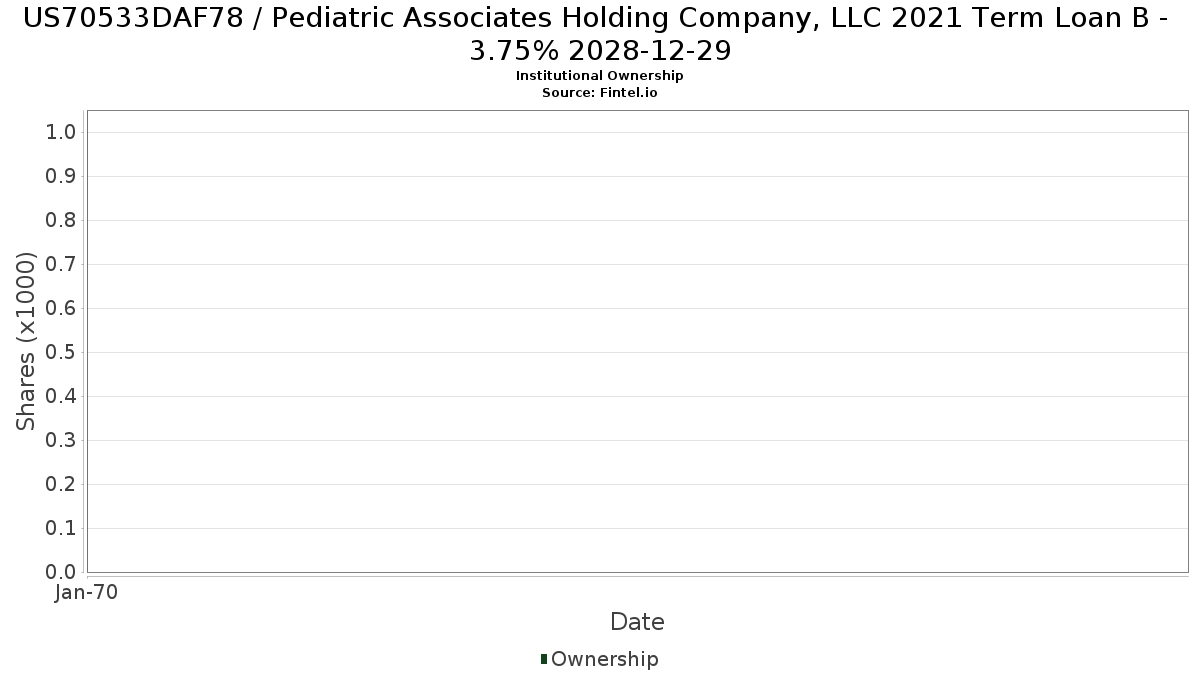Click the empty chart plot area
This screenshot has width=1200, height=675.
click(637, 341)
